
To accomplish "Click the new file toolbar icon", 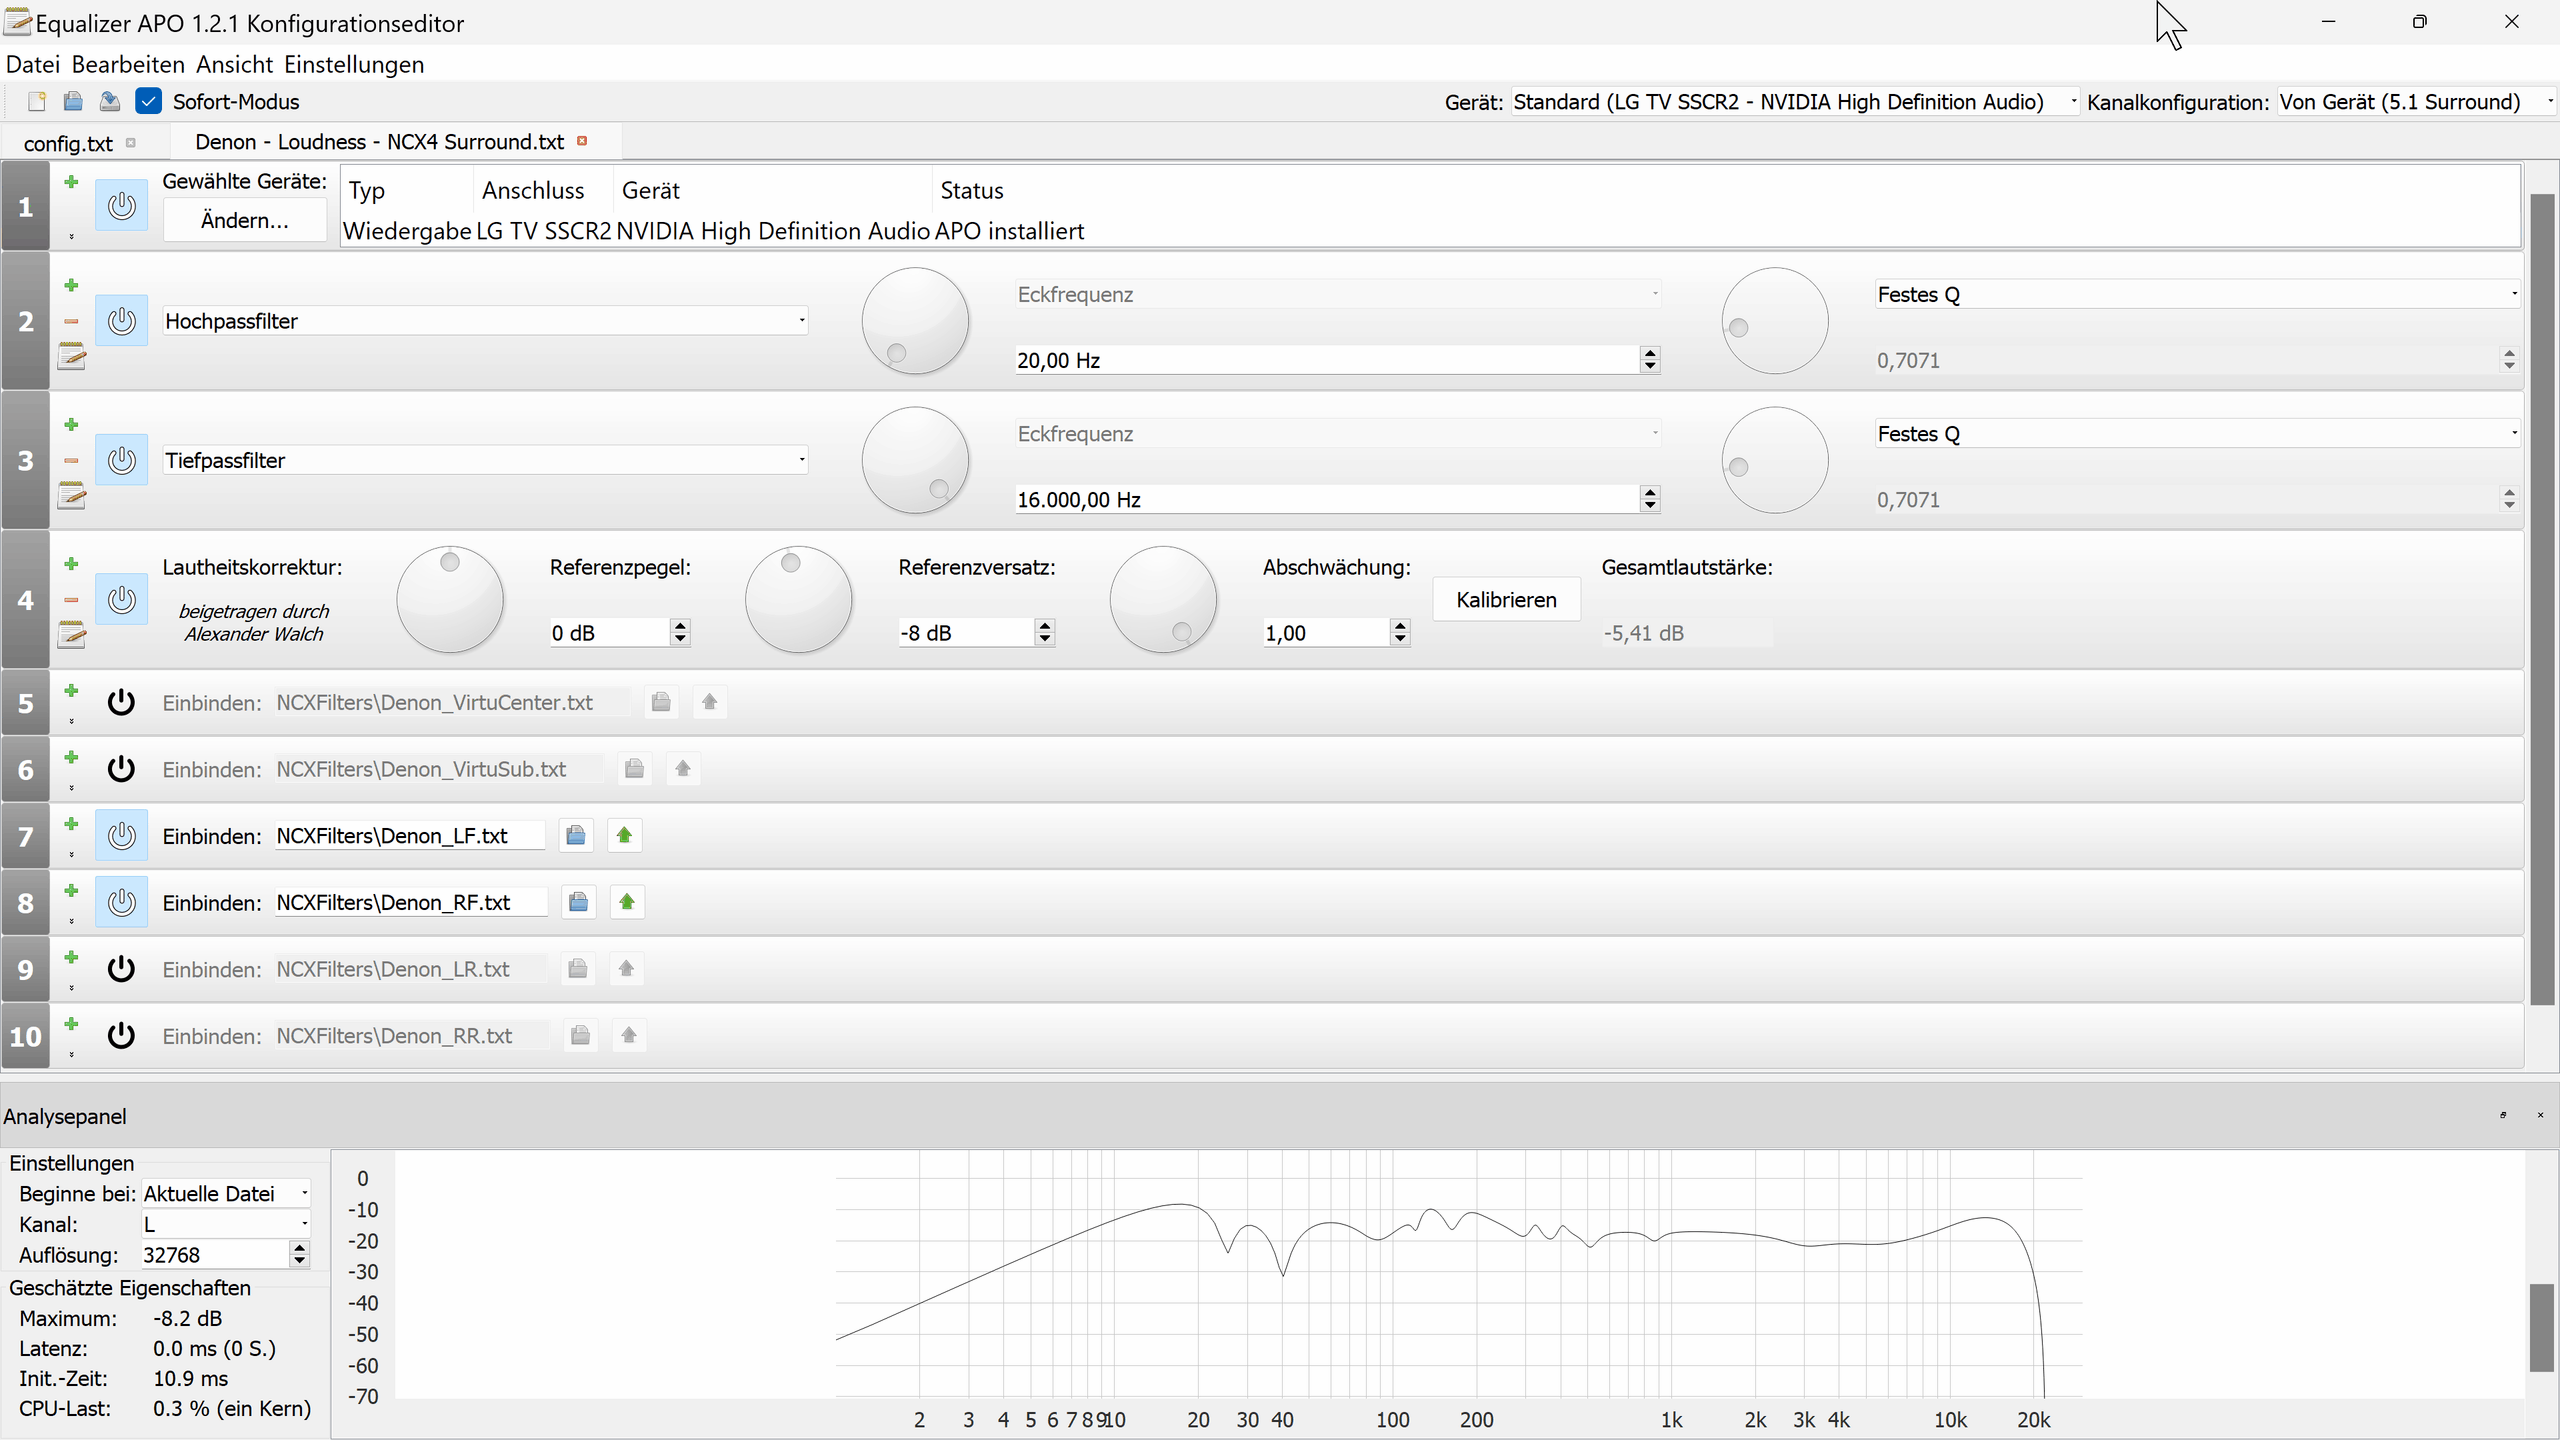I will [37, 101].
